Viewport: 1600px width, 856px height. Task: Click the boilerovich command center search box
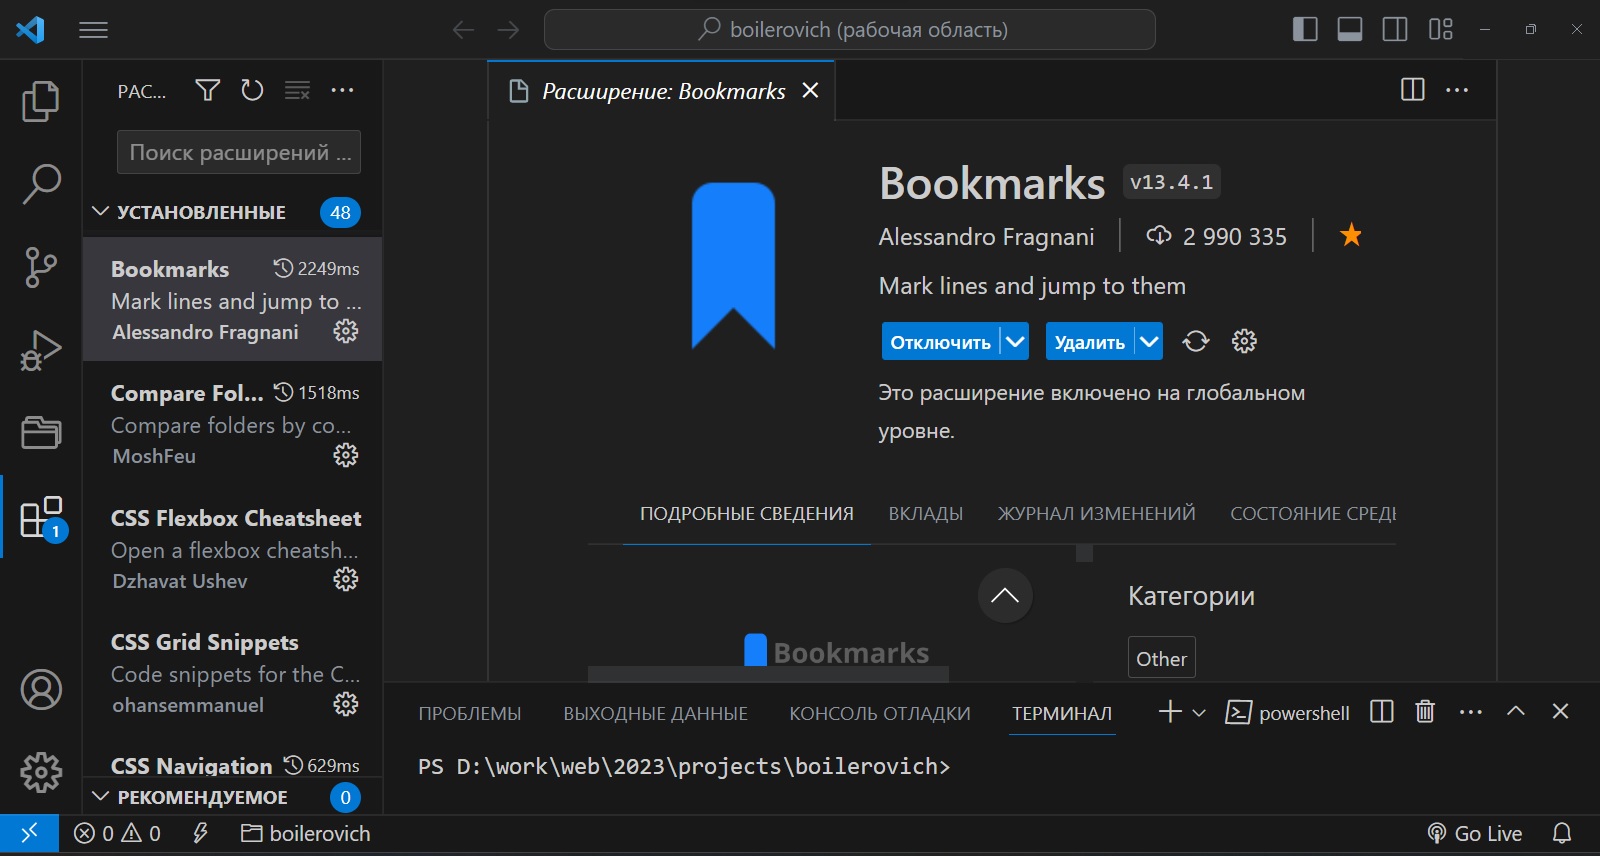(x=849, y=30)
